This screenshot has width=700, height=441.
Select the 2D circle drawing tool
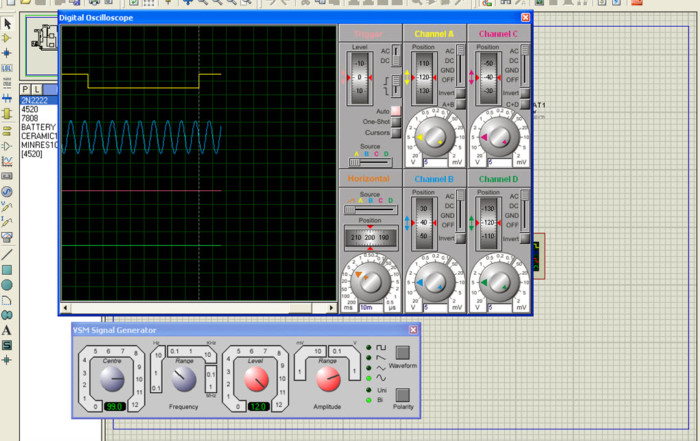(7, 285)
